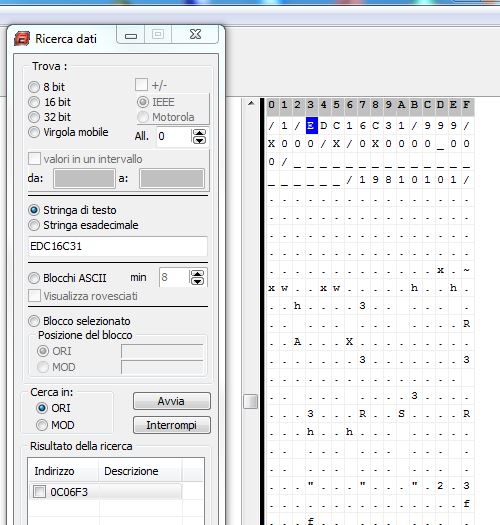Click the Avvia button
This screenshot has height=525, width=500.
[172, 401]
